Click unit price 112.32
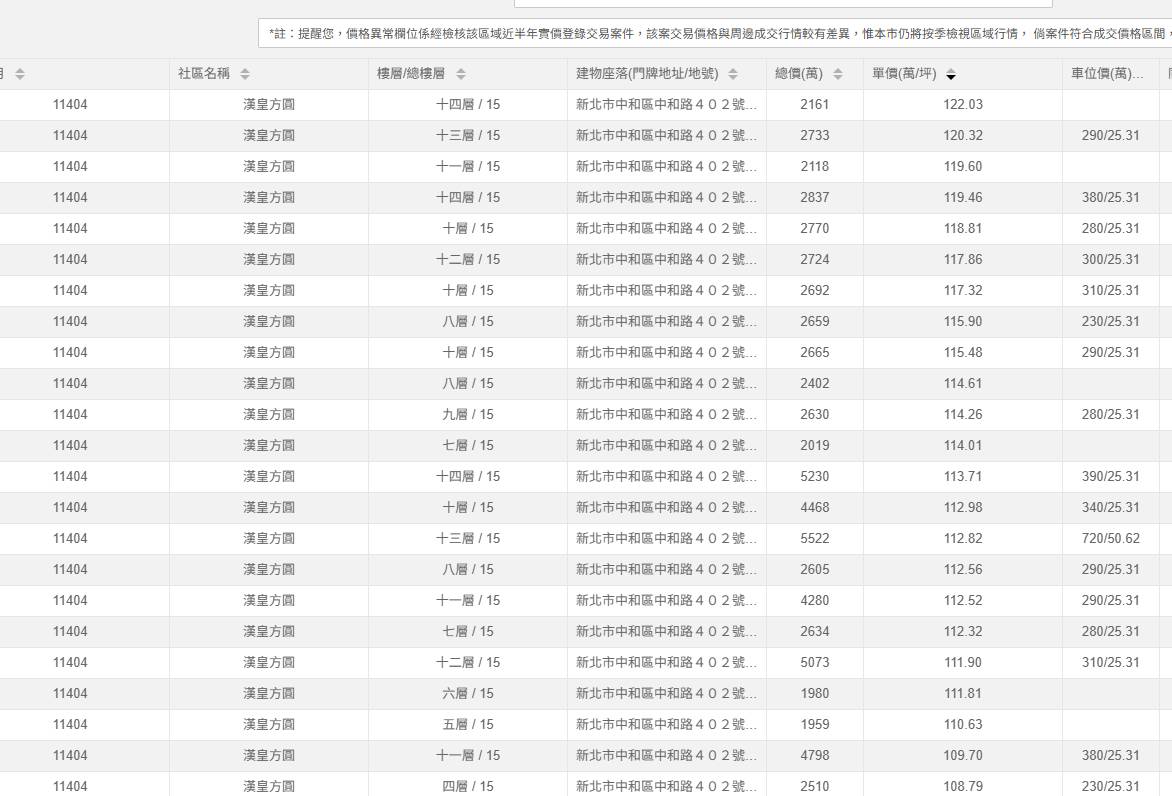The image size is (1172, 796). tap(963, 632)
